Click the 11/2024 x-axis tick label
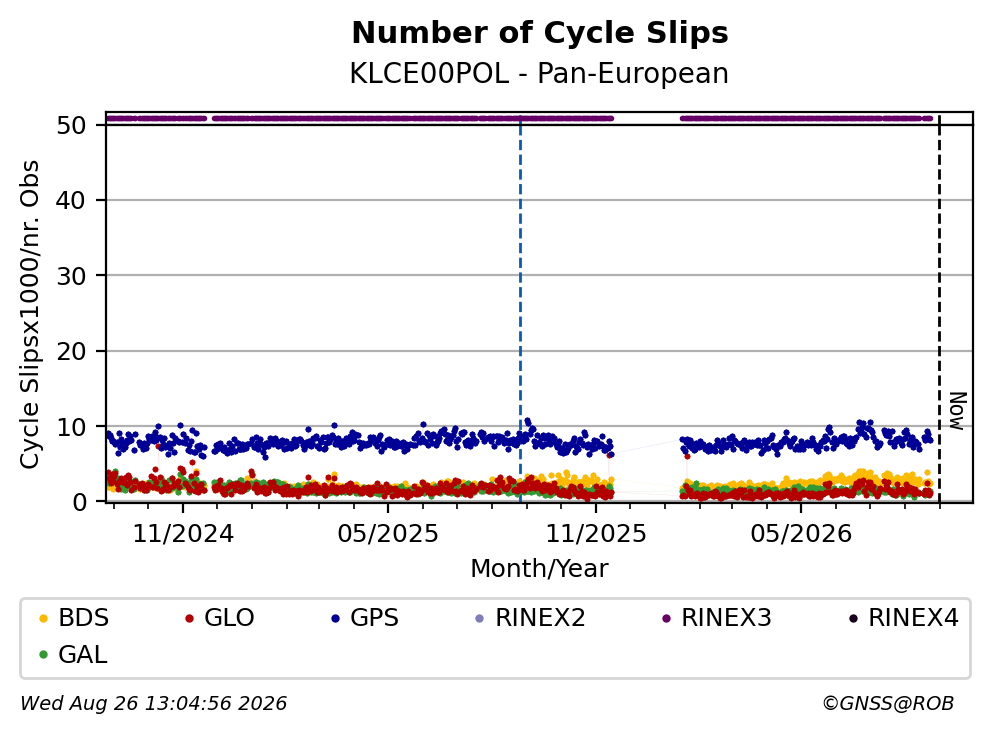Image resolution: width=993 pixels, height=734 pixels. coord(183,535)
